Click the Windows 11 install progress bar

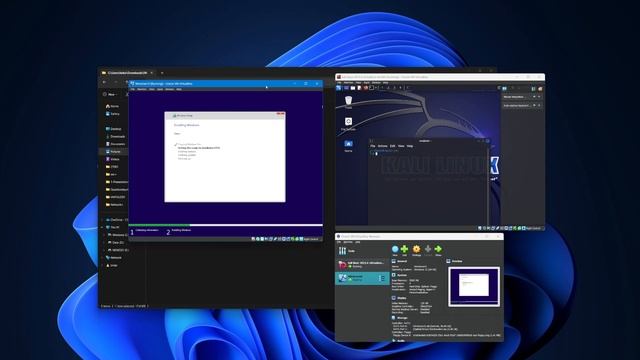[x=225, y=225]
